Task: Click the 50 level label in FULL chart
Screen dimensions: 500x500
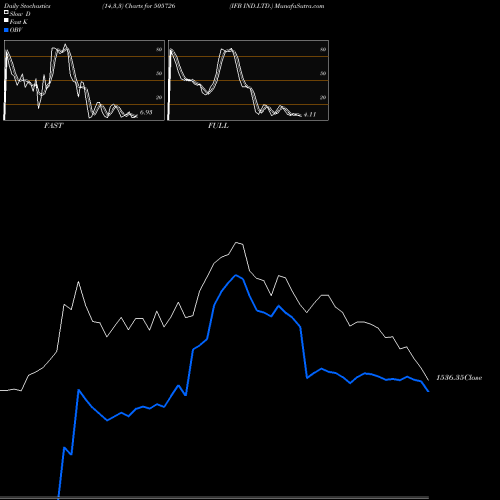Action: point(323,73)
